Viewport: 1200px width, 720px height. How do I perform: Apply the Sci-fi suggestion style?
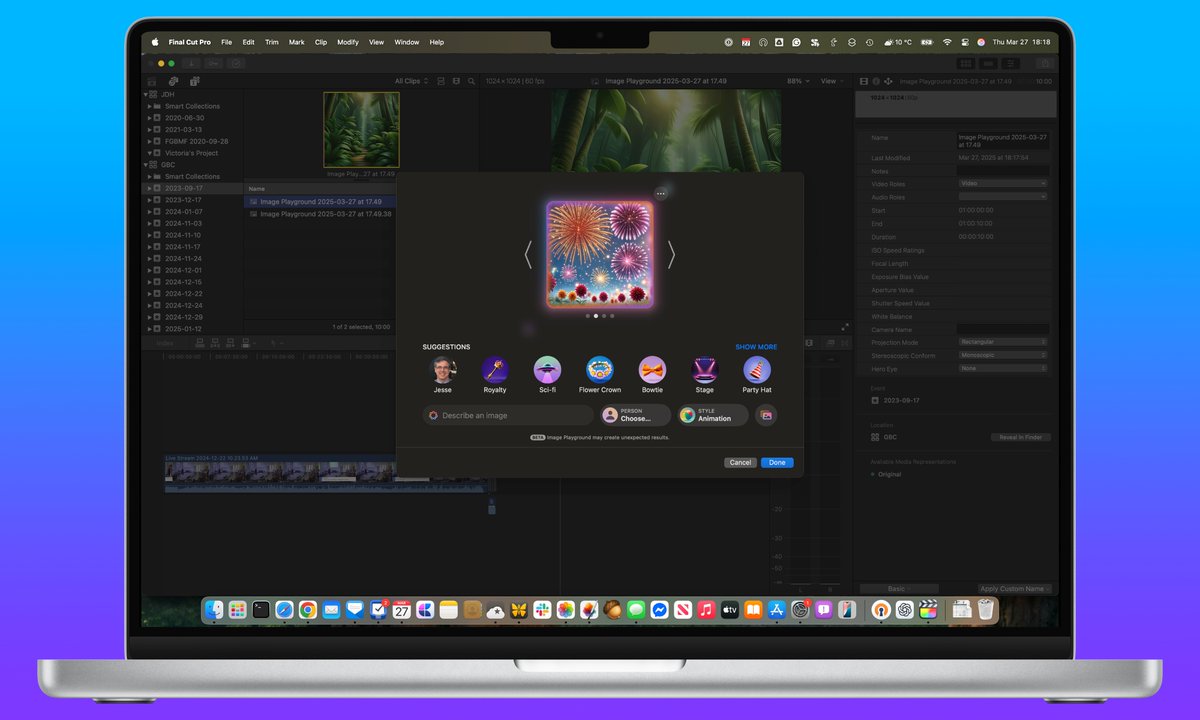(547, 370)
